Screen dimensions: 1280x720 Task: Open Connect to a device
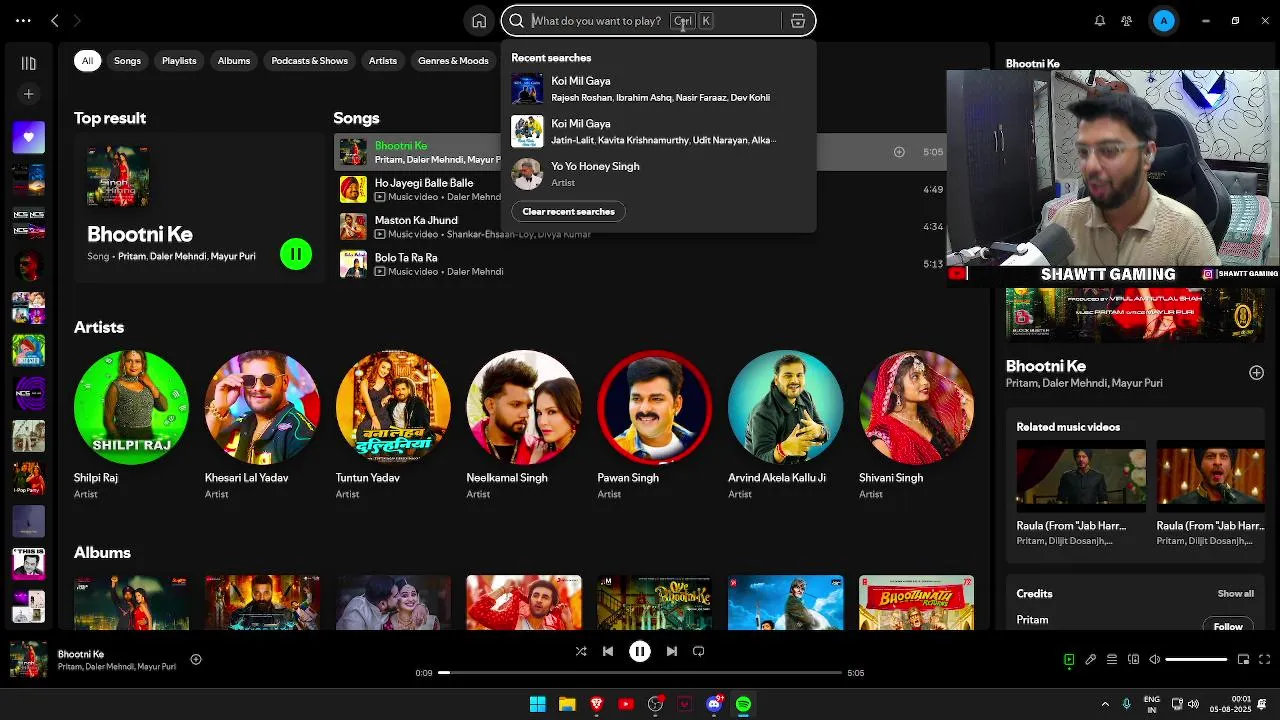pos(1133,660)
